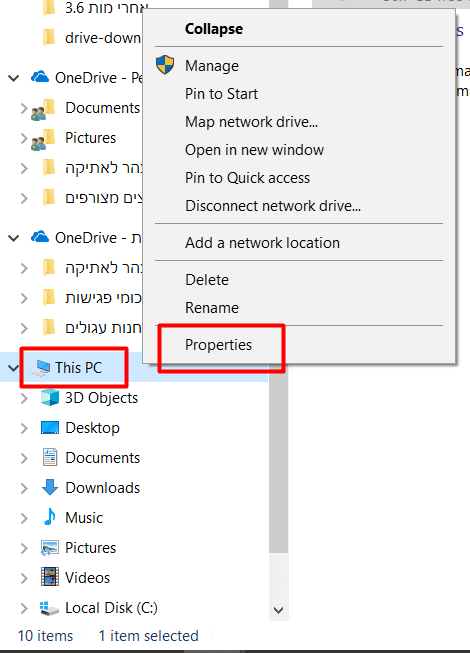Click the Manage shield icon
The image size is (470, 653).
click(165, 65)
